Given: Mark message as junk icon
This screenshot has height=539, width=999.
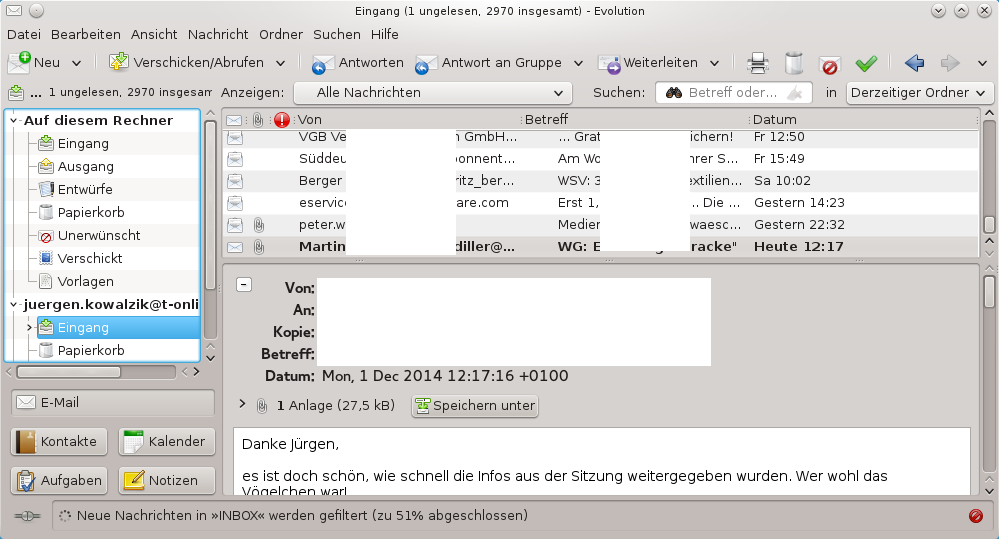Looking at the screenshot, I should tap(830, 62).
